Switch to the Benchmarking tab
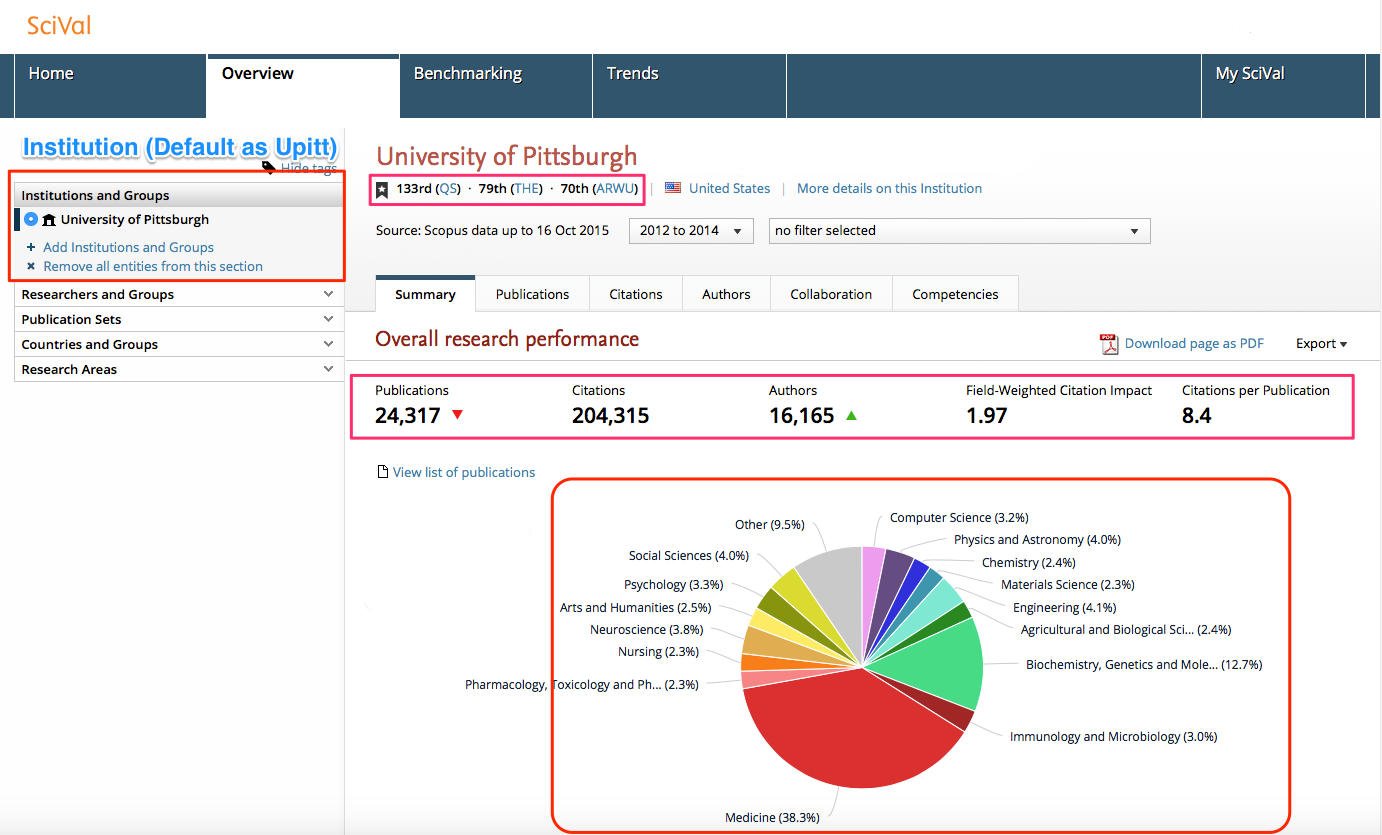 (468, 73)
